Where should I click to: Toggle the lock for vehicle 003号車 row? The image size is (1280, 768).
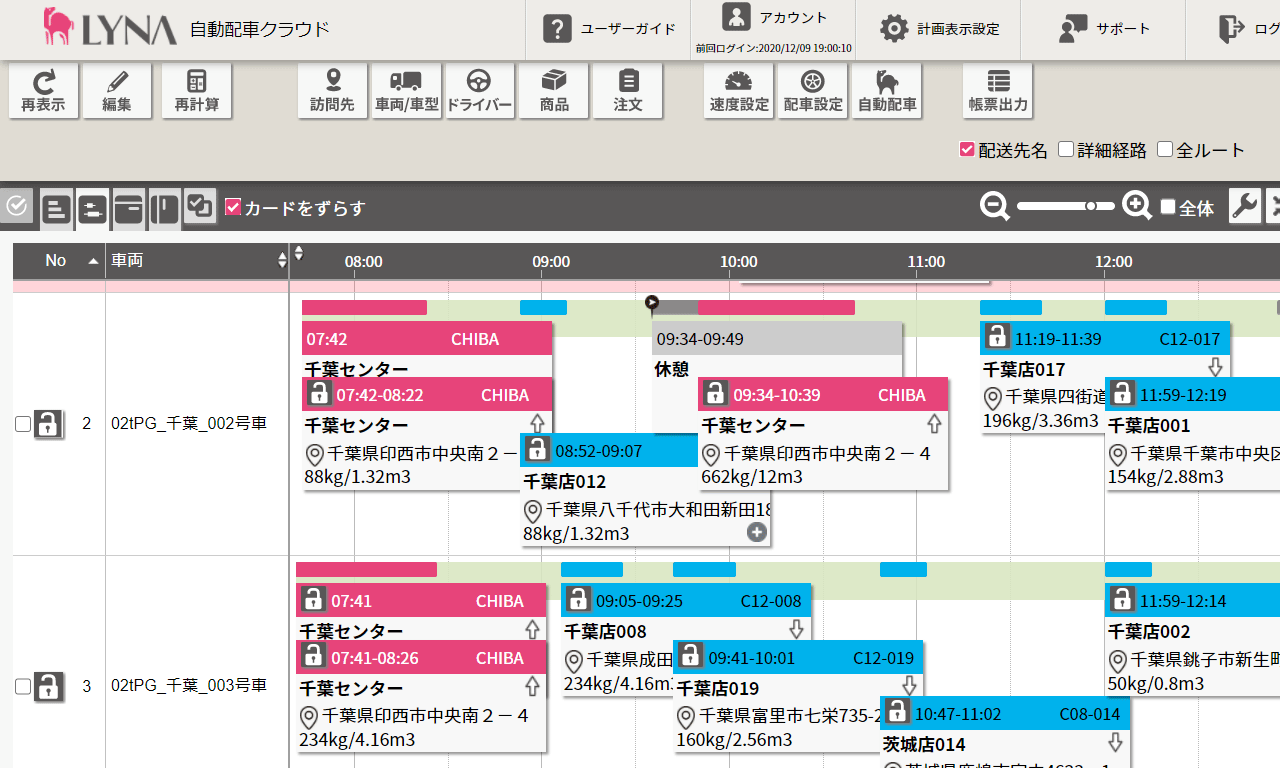(x=49, y=686)
